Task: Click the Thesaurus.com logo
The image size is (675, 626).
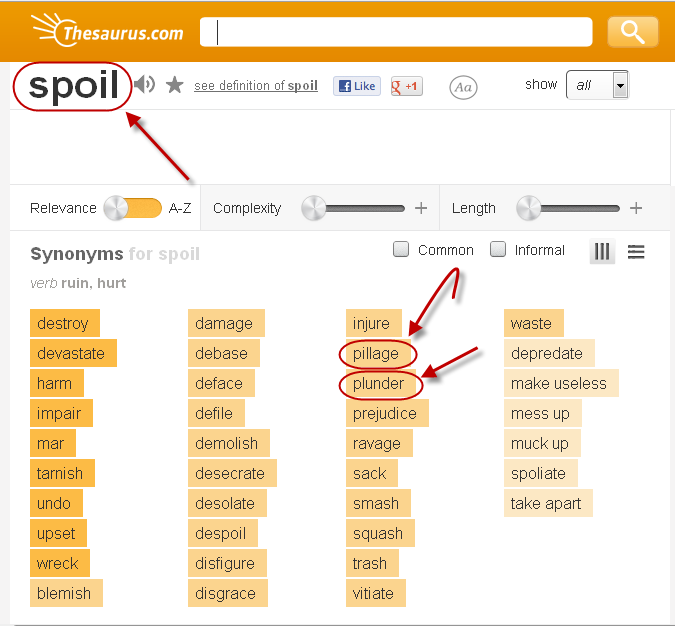Action: click(x=108, y=31)
